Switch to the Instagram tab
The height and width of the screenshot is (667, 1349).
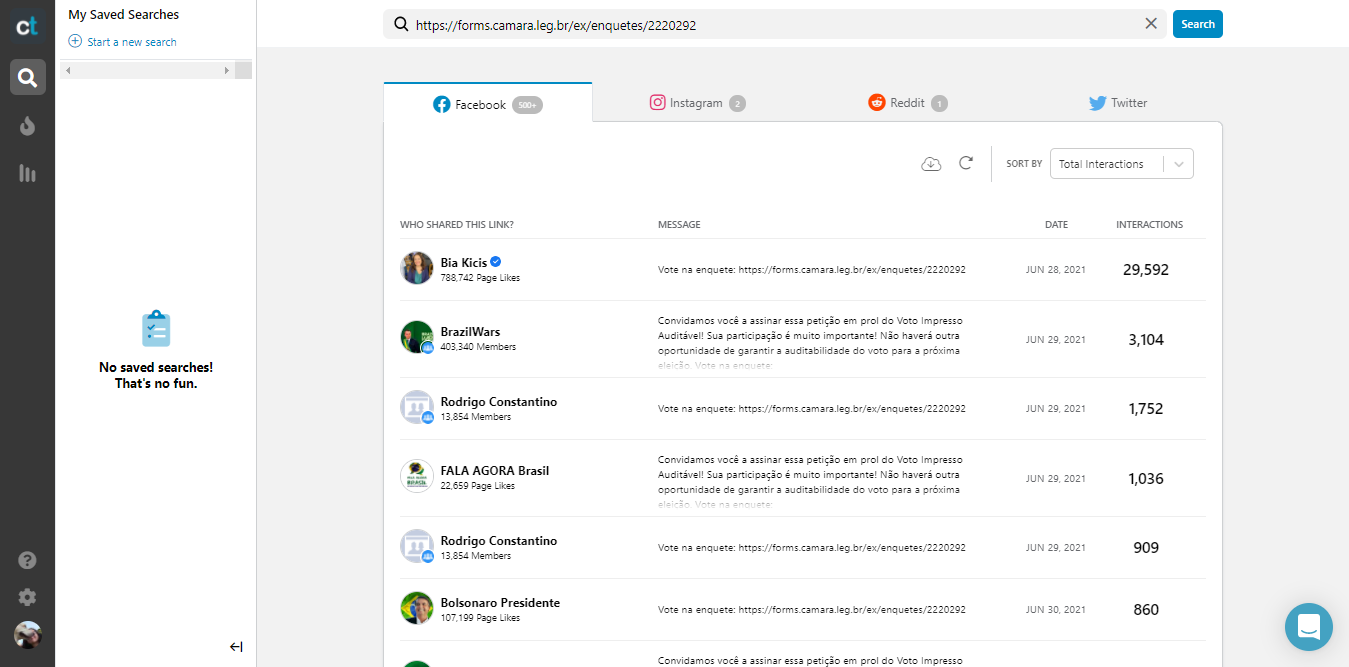tap(697, 103)
